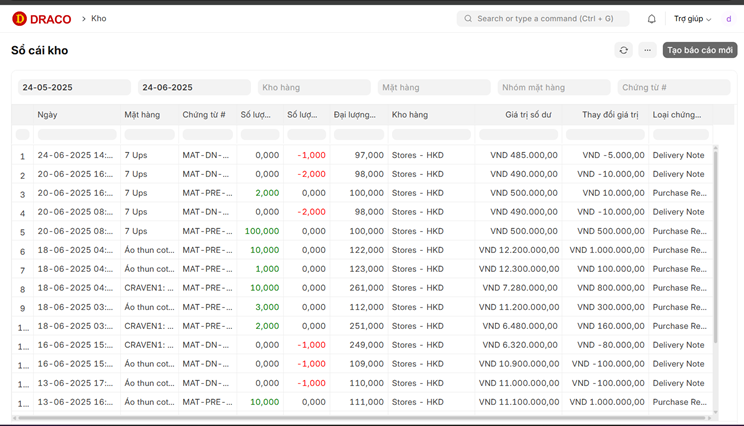This screenshot has height=426, width=744.
Task: Click quantity 2,000 in row 3
Action: pos(267,193)
